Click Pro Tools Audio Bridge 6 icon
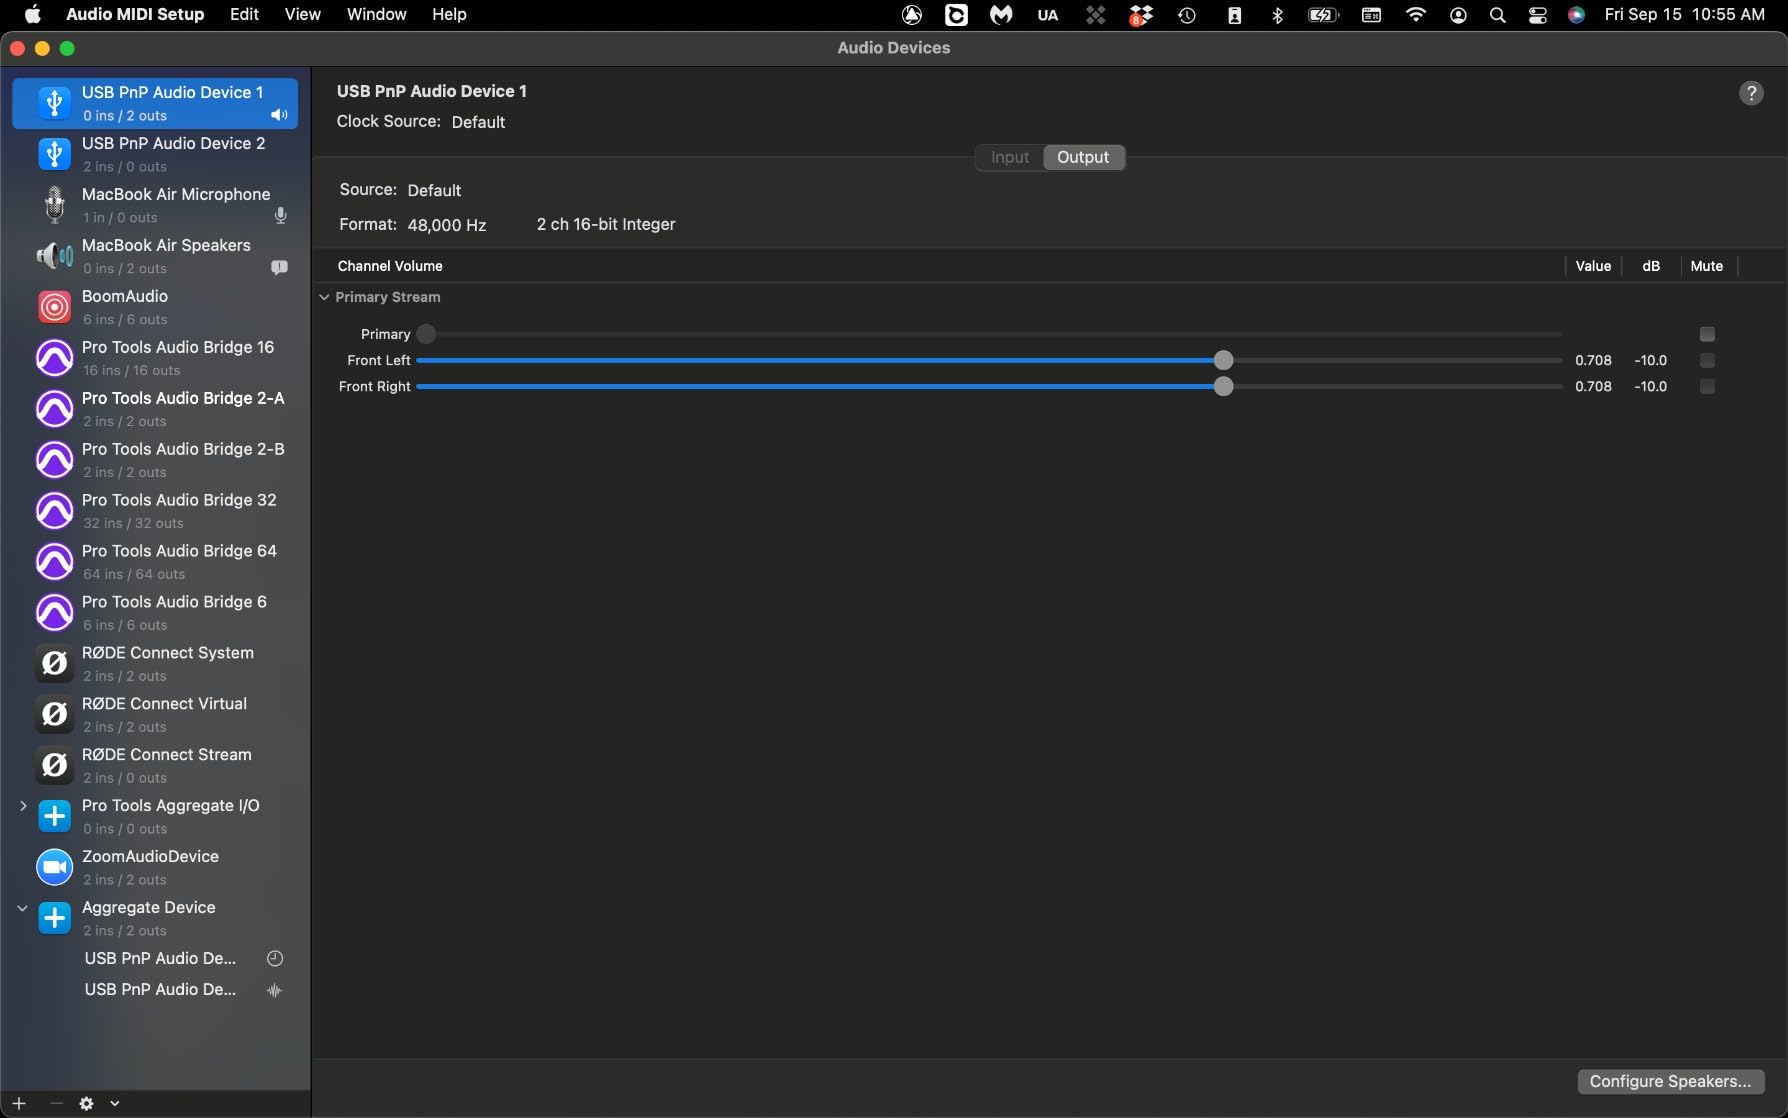1788x1118 pixels. pos(54,613)
